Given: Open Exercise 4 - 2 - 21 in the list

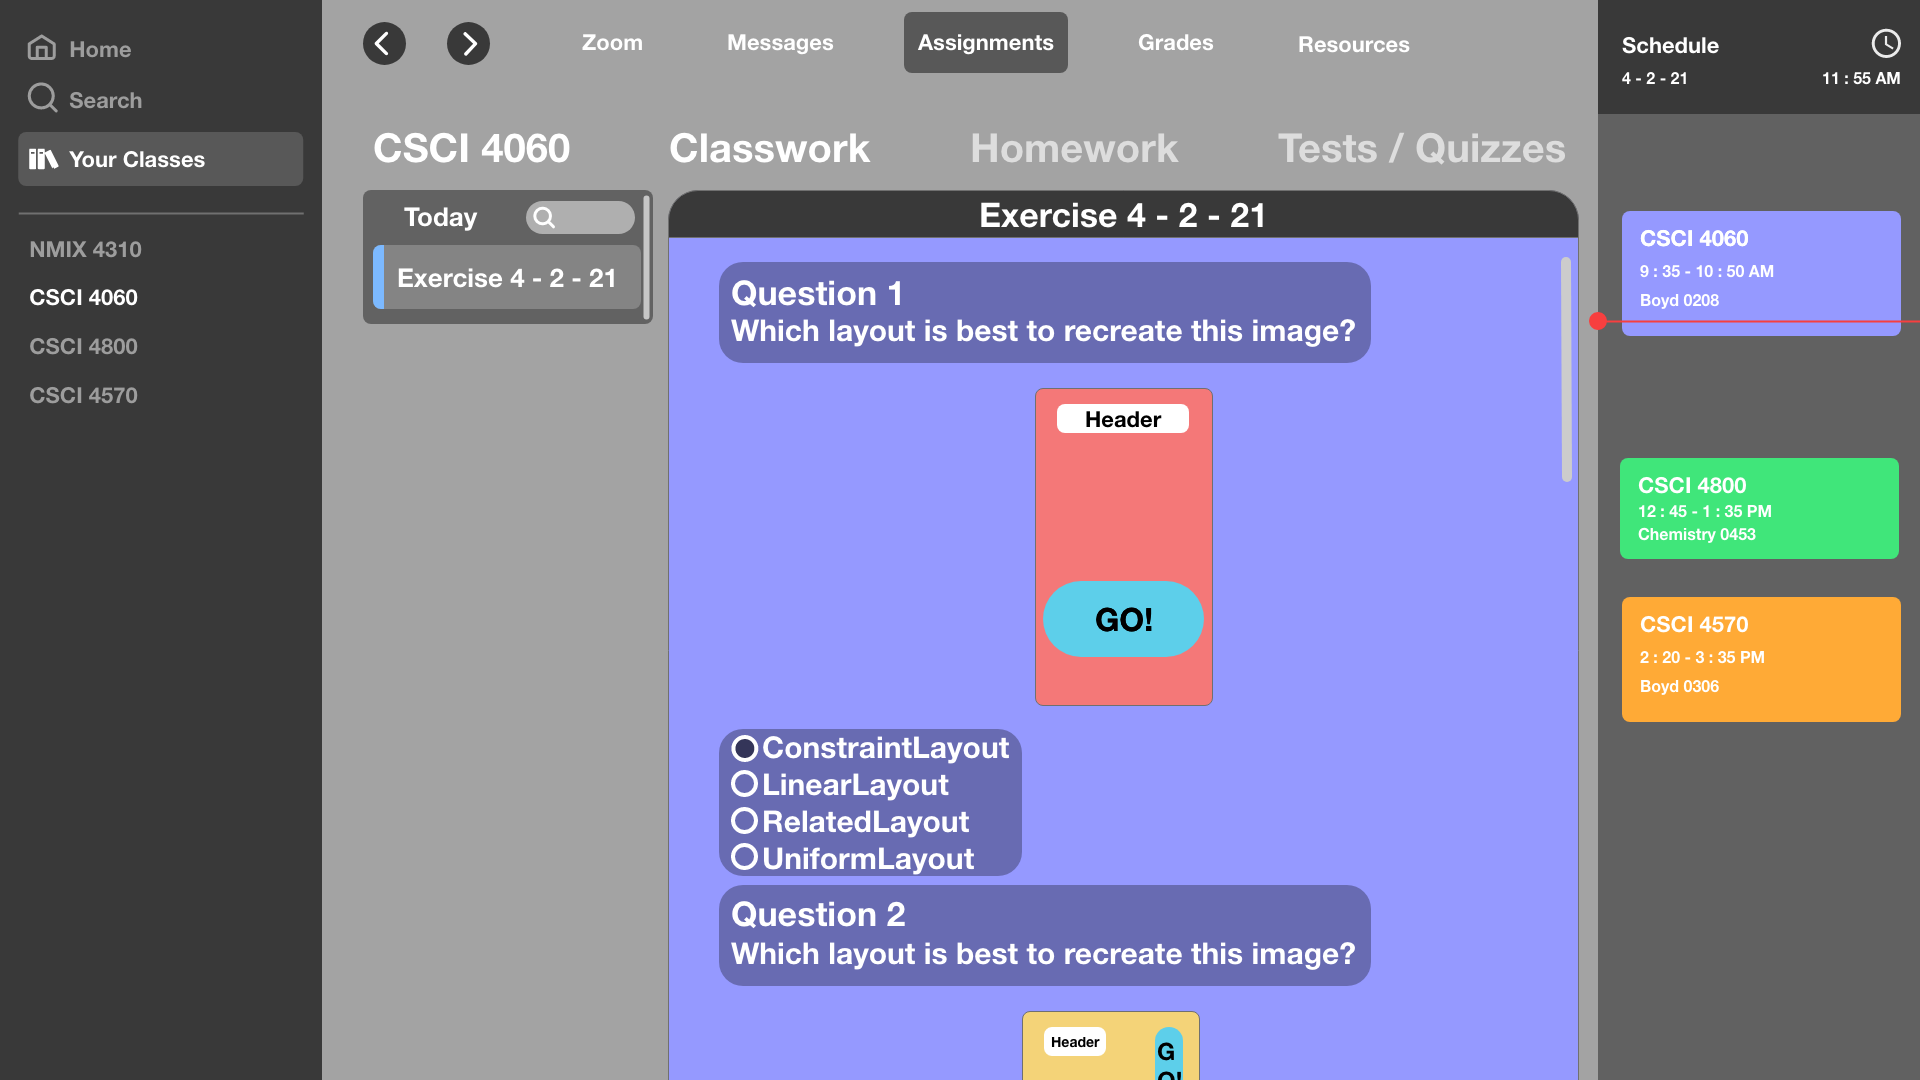Looking at the screenshot, I should click(x=507, y=278).
